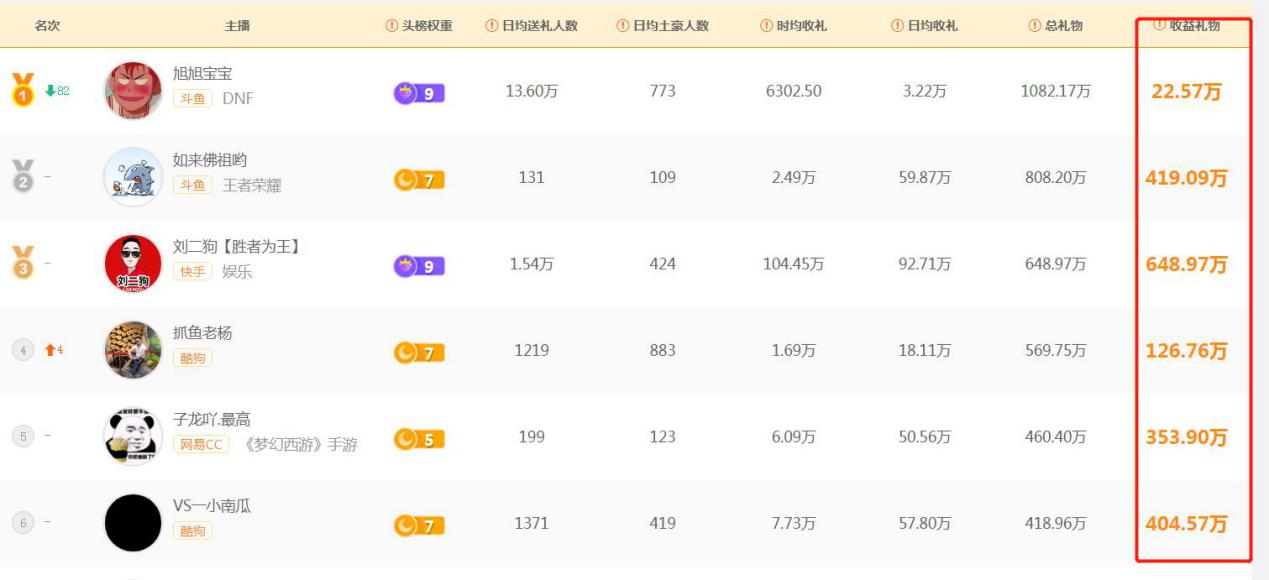Open 旭旭宝宝's avatar thumbnail
The image size is (1269, 580).
click(x=133, y=91)
